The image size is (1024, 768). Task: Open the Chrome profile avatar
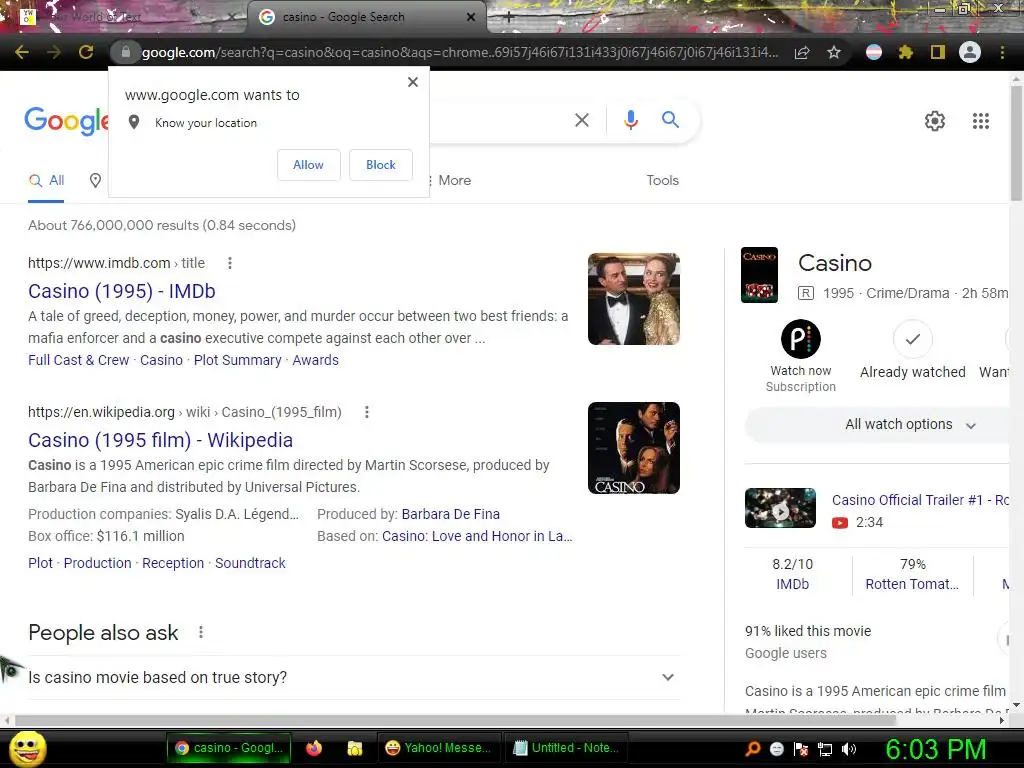pyautogui.click(x=970, y=52)
